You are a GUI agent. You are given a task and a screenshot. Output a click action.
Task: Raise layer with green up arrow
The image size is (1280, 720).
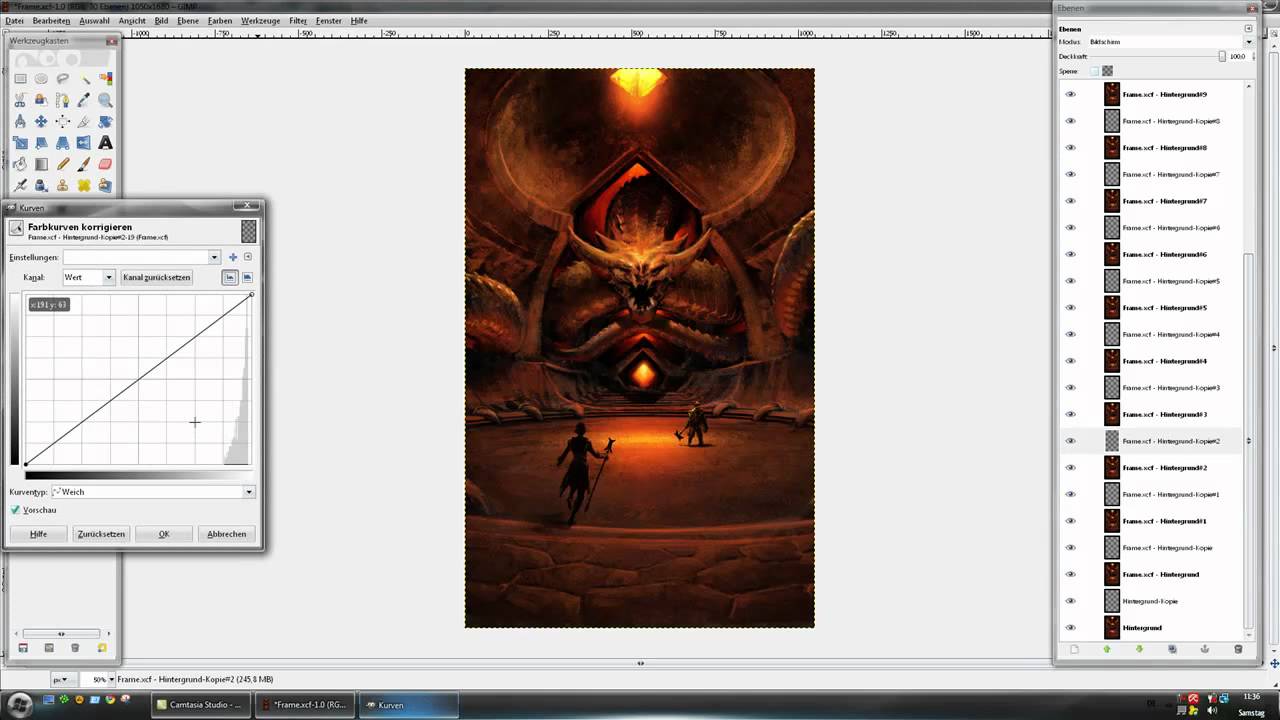pyautogui.click(x=1107, y=649)
